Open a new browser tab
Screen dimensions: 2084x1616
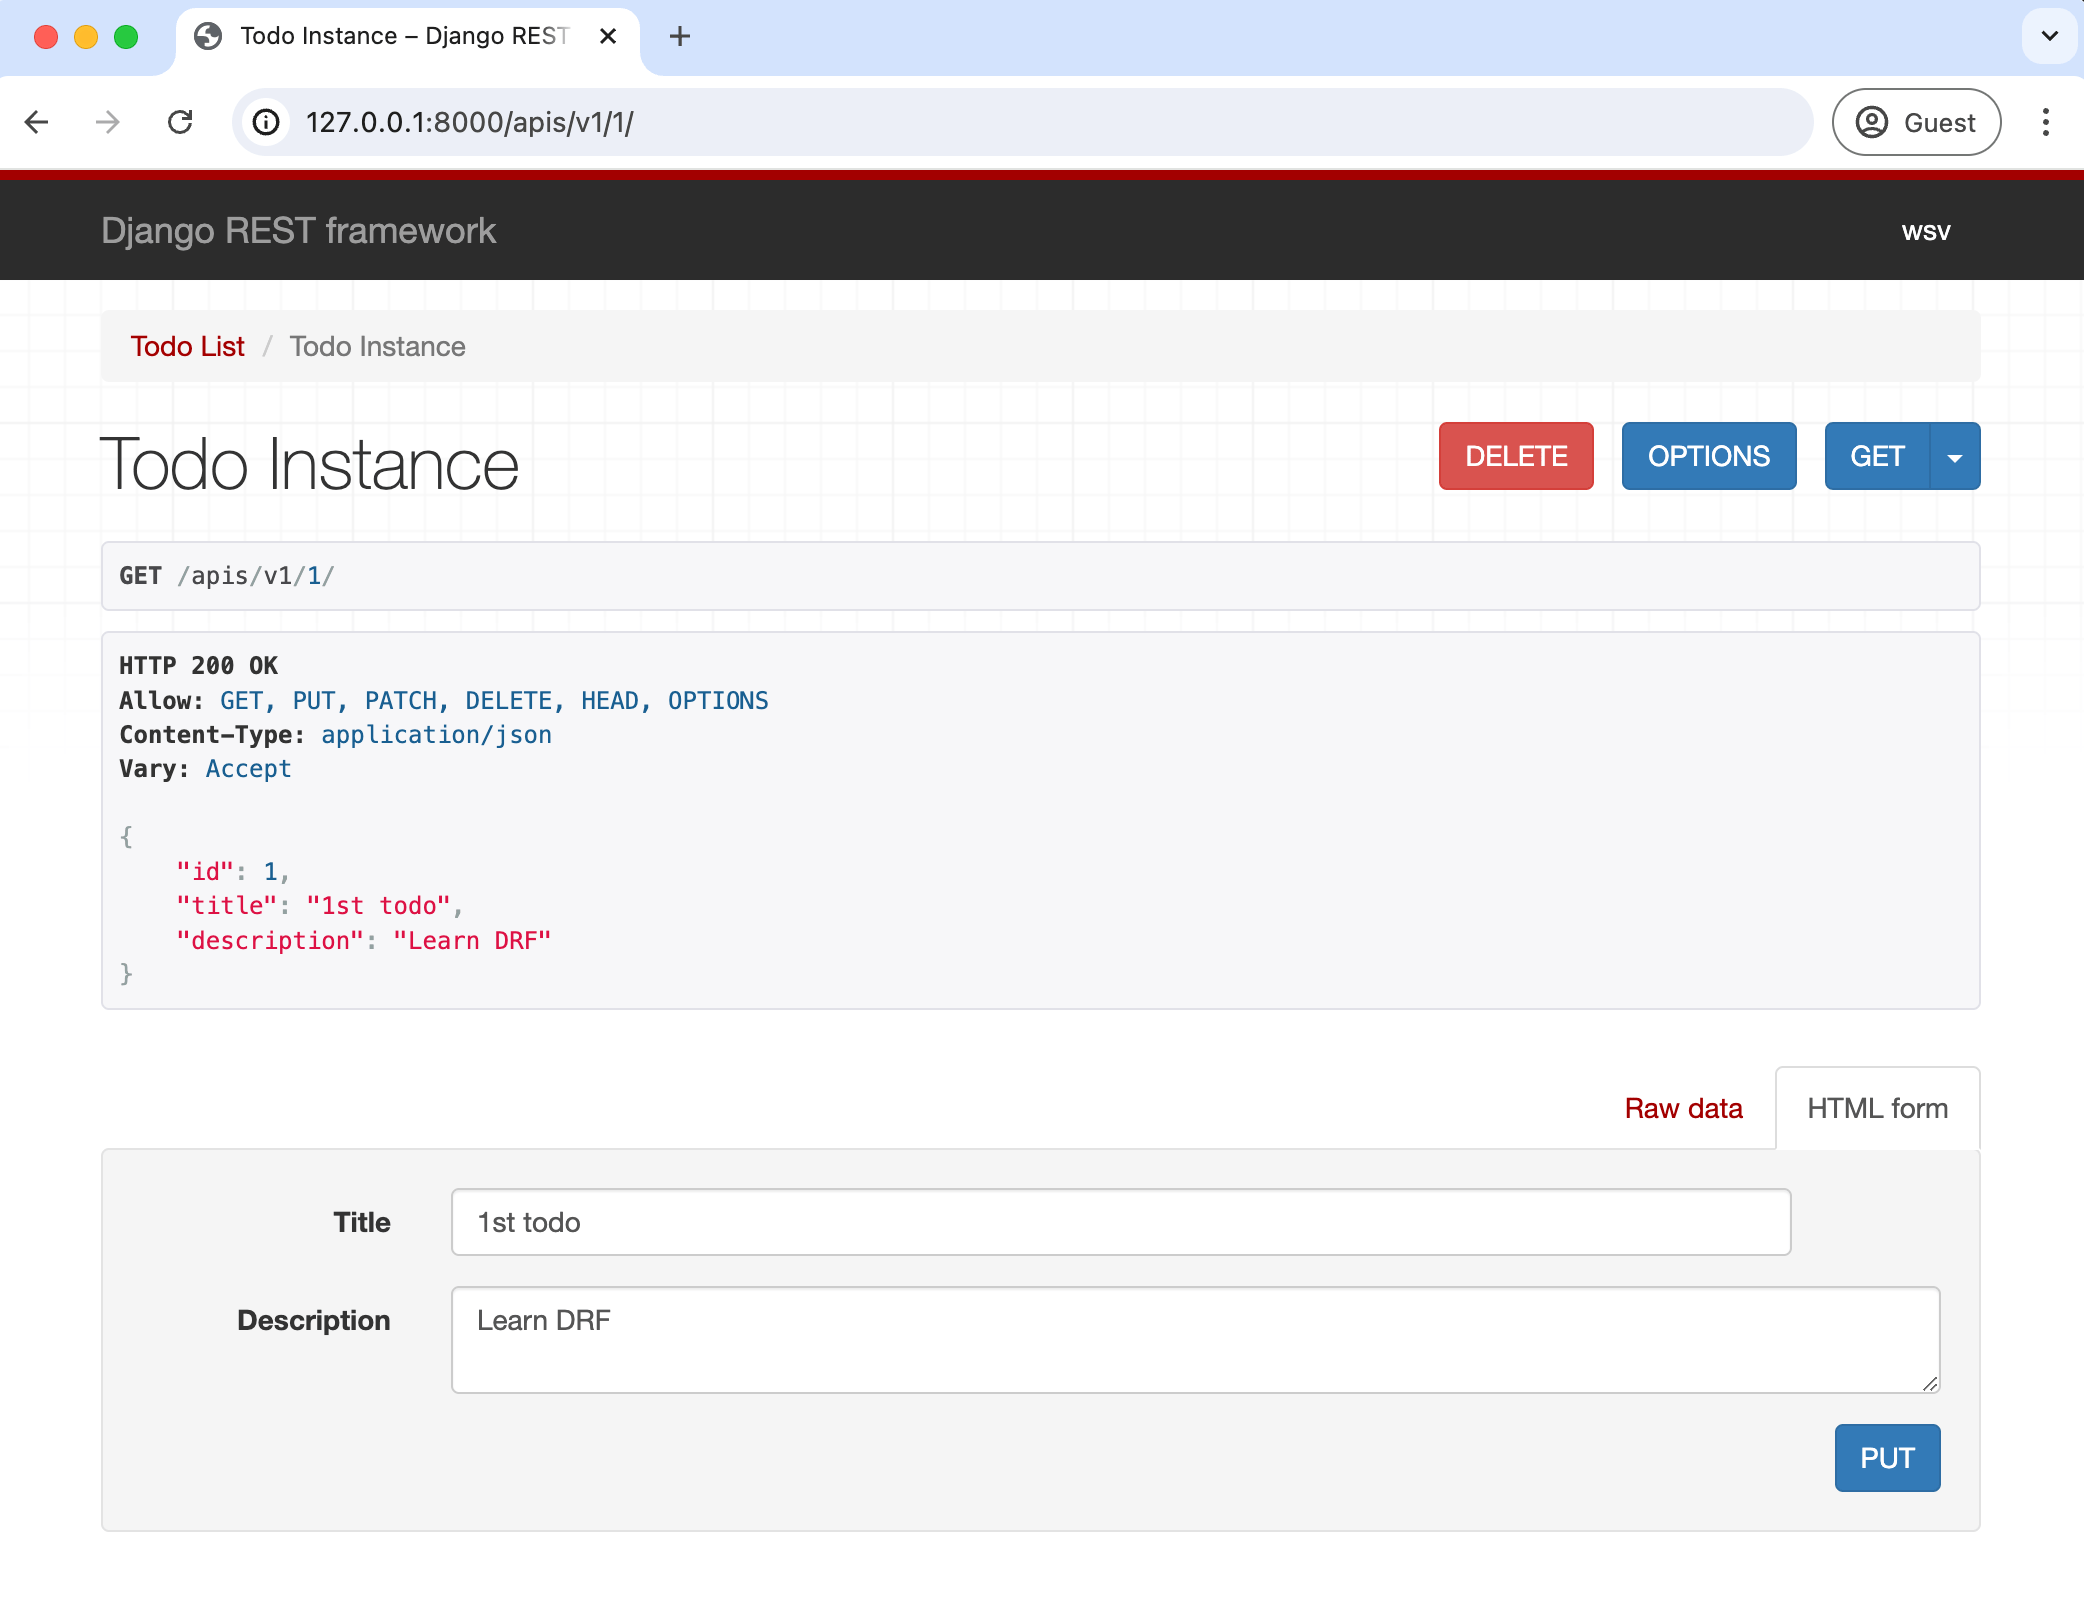(680, 36)
